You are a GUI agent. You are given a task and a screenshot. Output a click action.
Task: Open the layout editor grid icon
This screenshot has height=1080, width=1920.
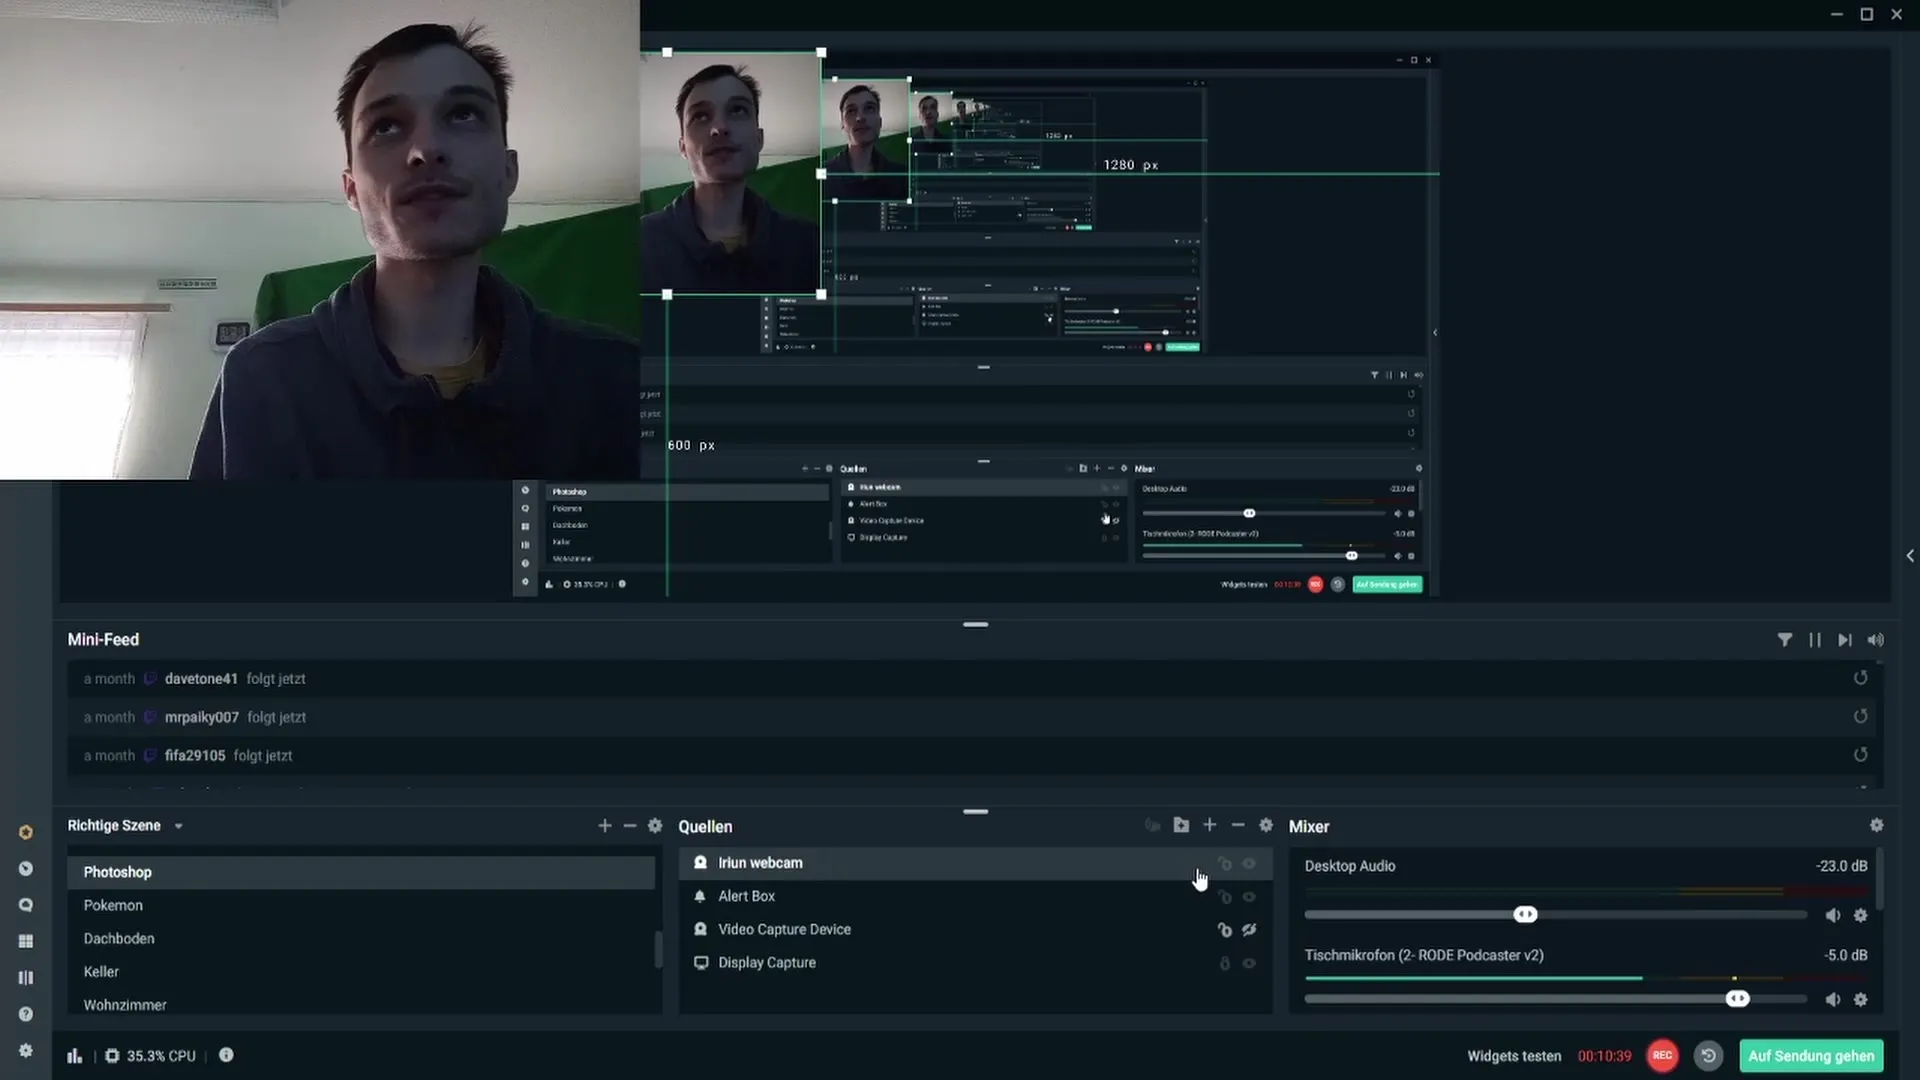click(26, 941)
